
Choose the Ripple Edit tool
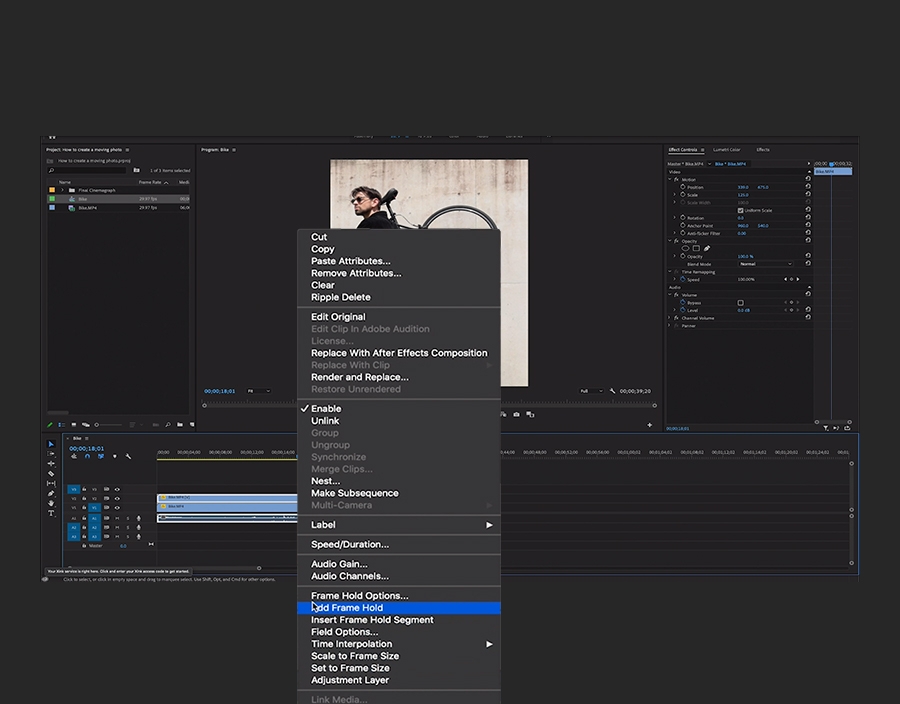click(51, 464)
